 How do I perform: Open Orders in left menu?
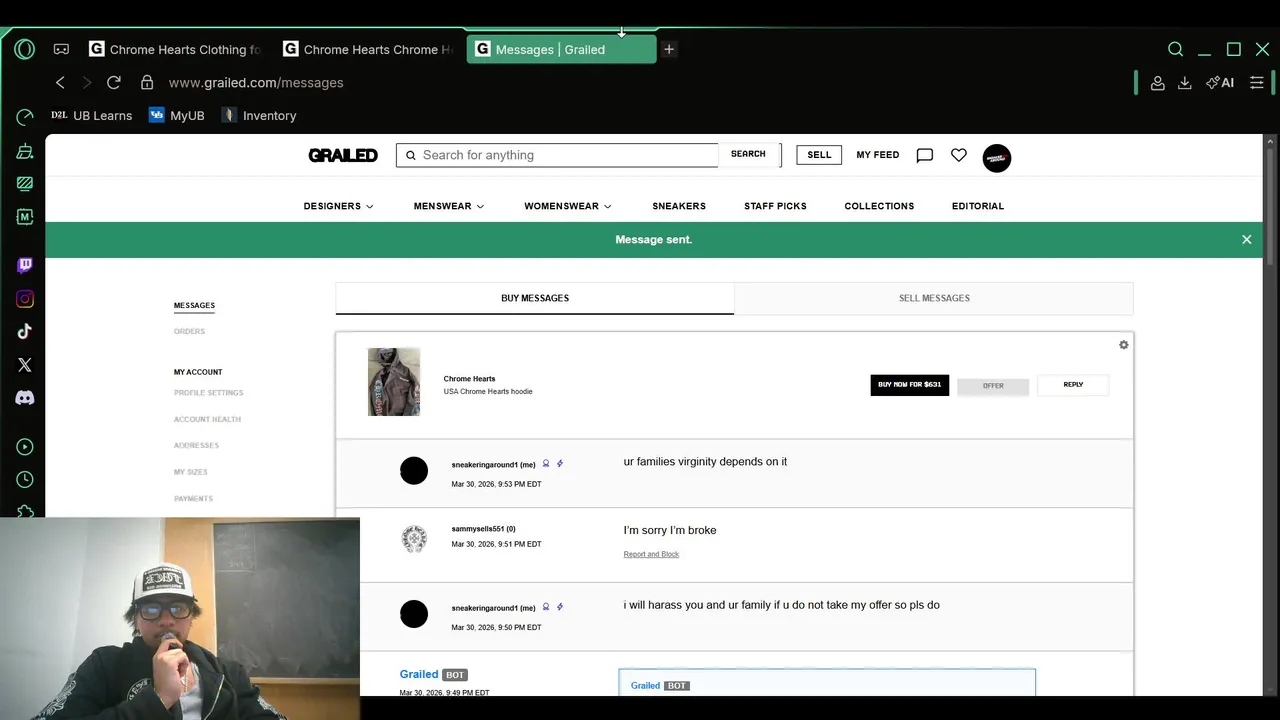click(x=189, y=332)
